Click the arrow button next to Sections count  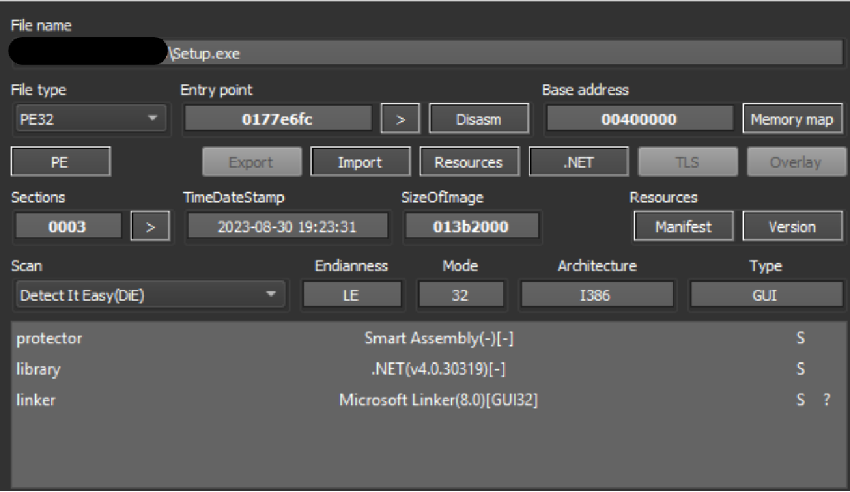pyautogui.click(x=150, y=226)
